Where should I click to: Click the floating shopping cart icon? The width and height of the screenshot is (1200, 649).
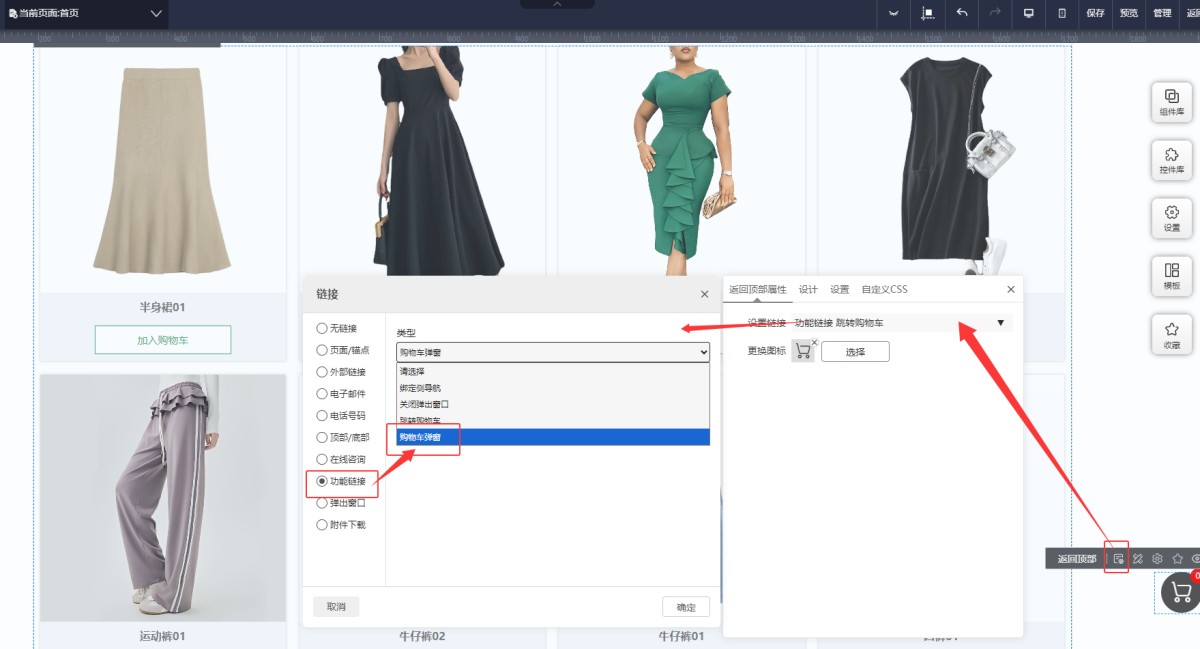[x=1181, y=592]
